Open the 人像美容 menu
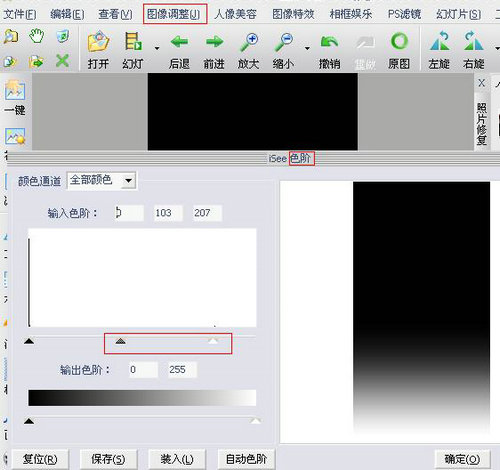Image resolution: width=500 pixels, height=470 pixels. tap(235, 14)
